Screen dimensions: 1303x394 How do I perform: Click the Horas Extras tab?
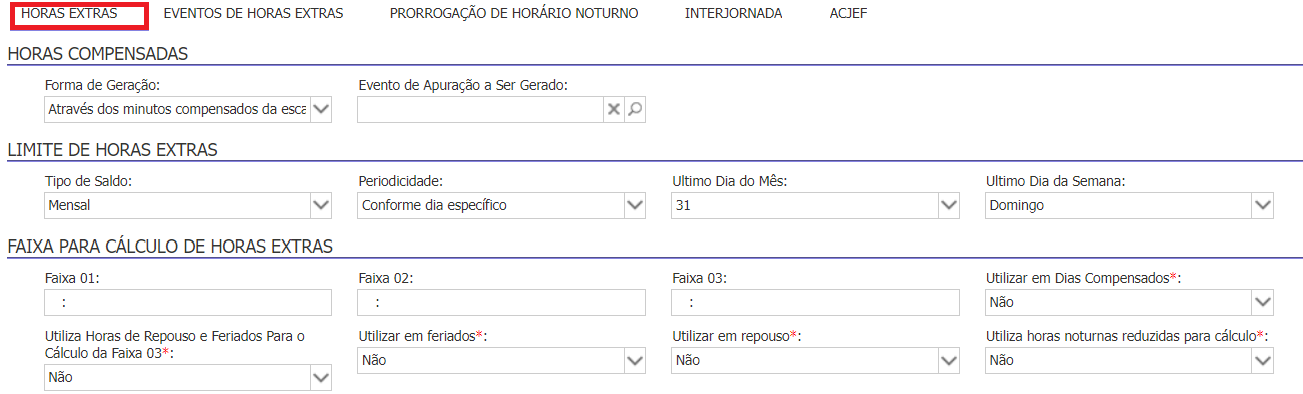coord(76,14)
